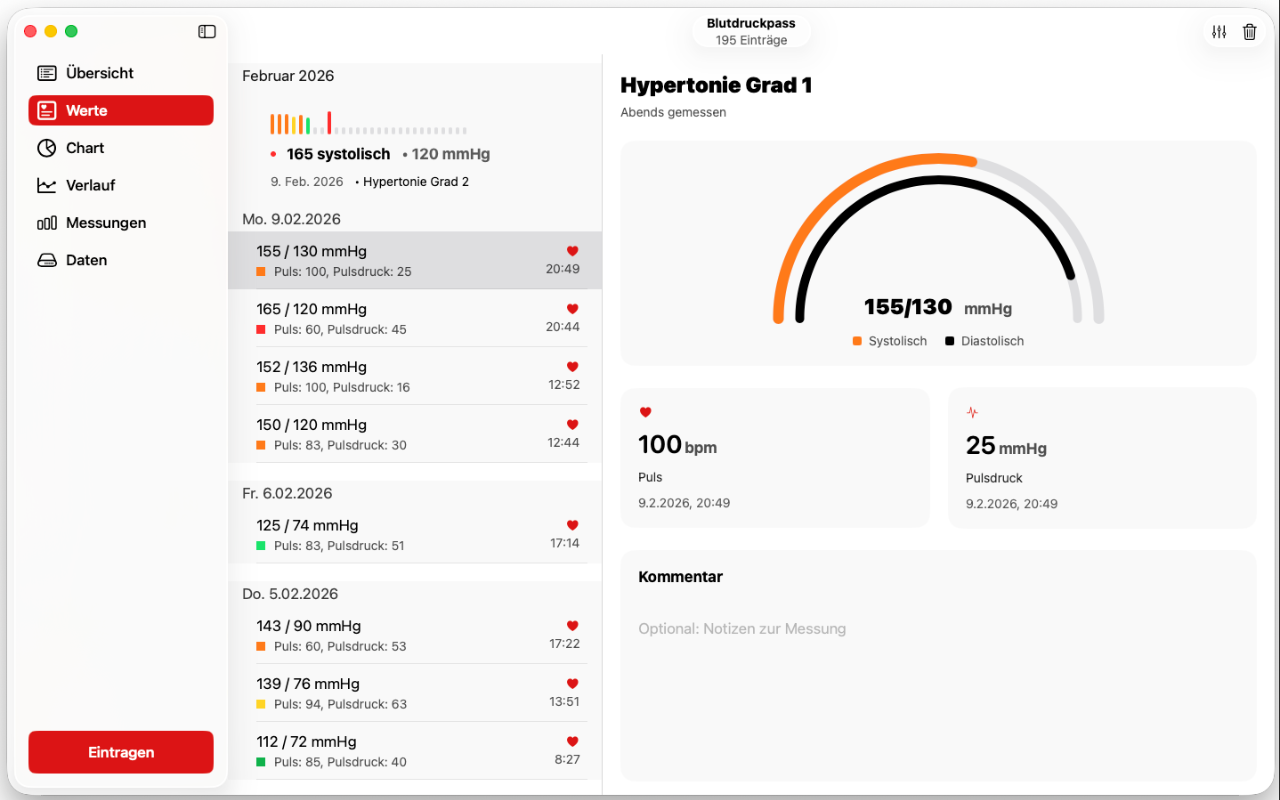Click the semicircular blood pressure gauge

coord(938,240)
